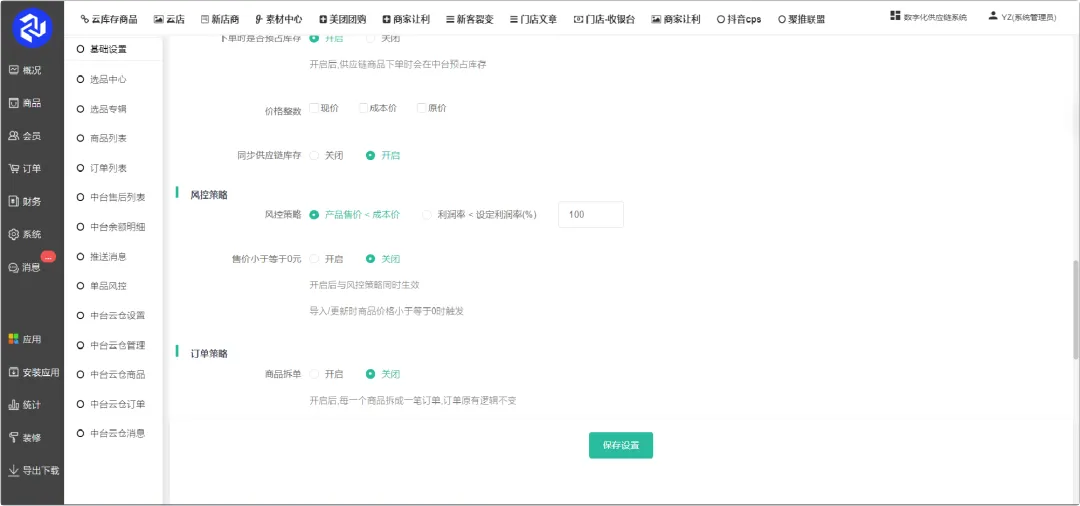
Task: Open 新客裂变 in top navigation
Action: coord(470,19)
